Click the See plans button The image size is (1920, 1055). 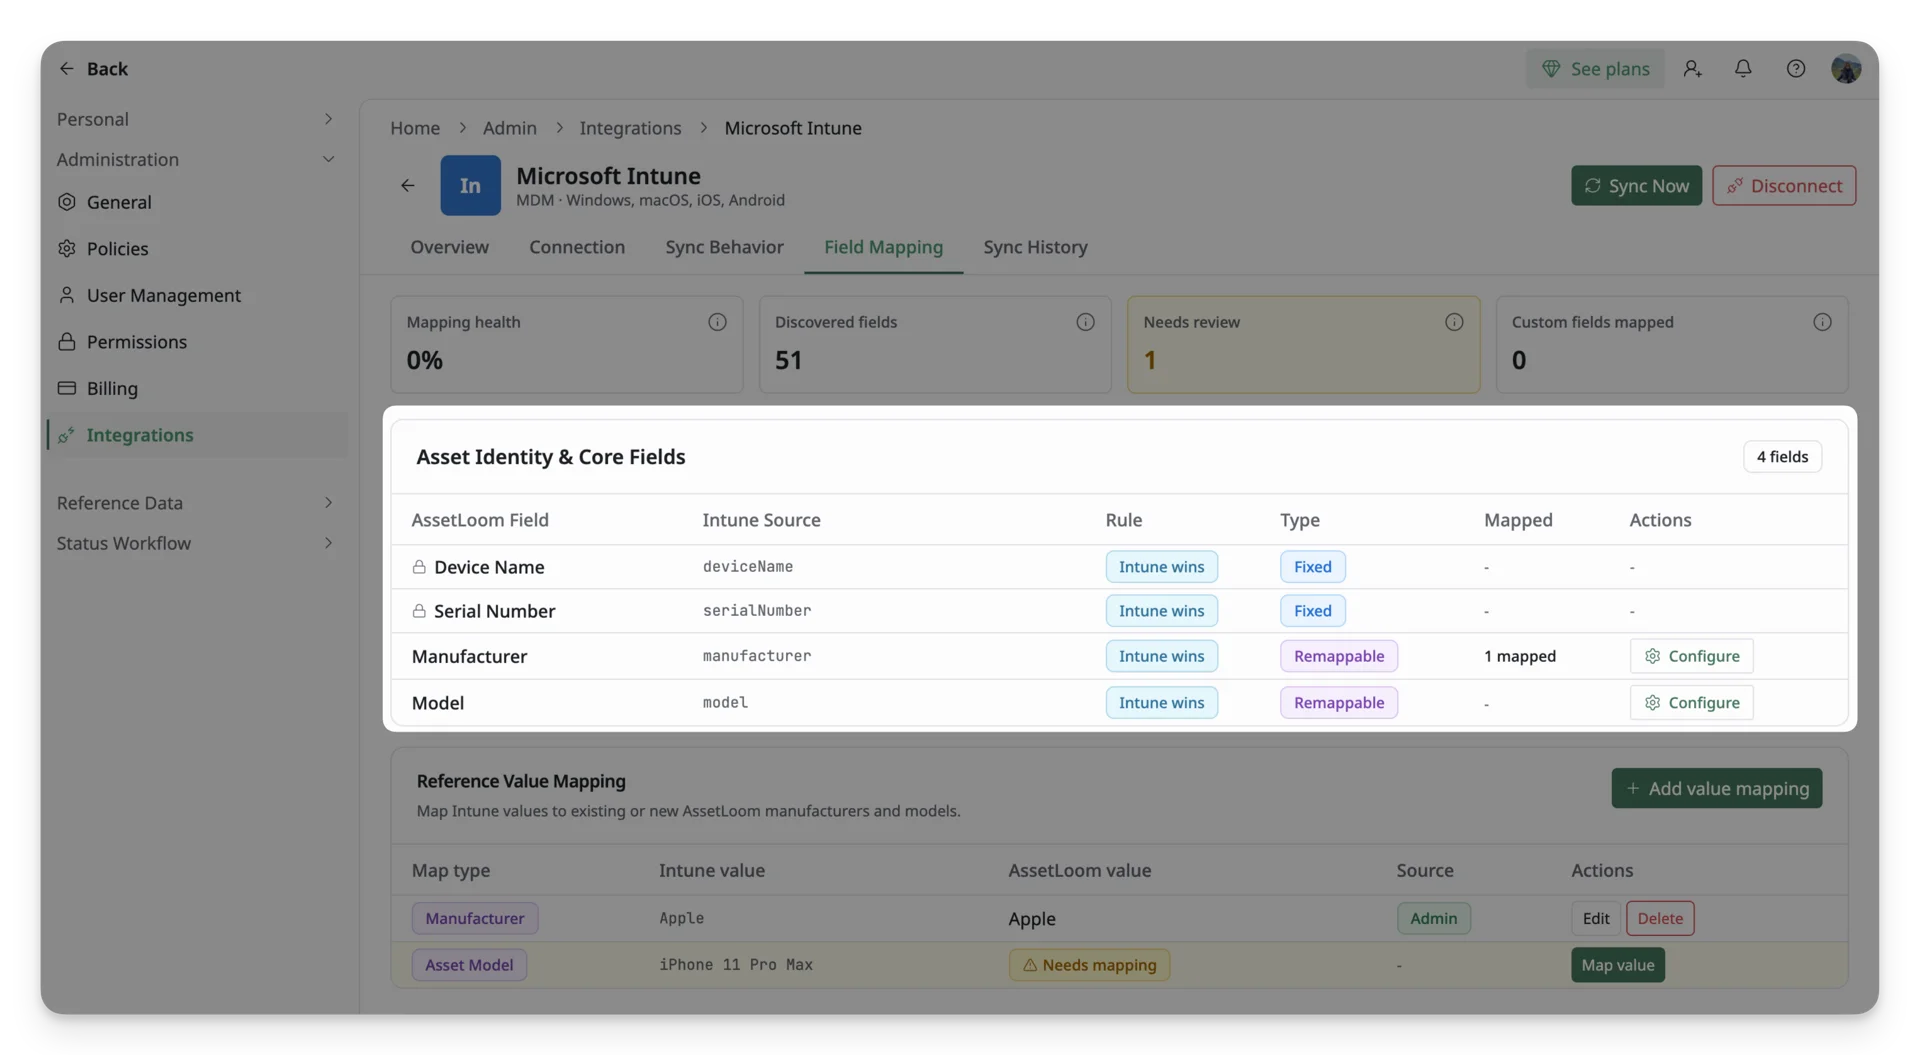1595,69
